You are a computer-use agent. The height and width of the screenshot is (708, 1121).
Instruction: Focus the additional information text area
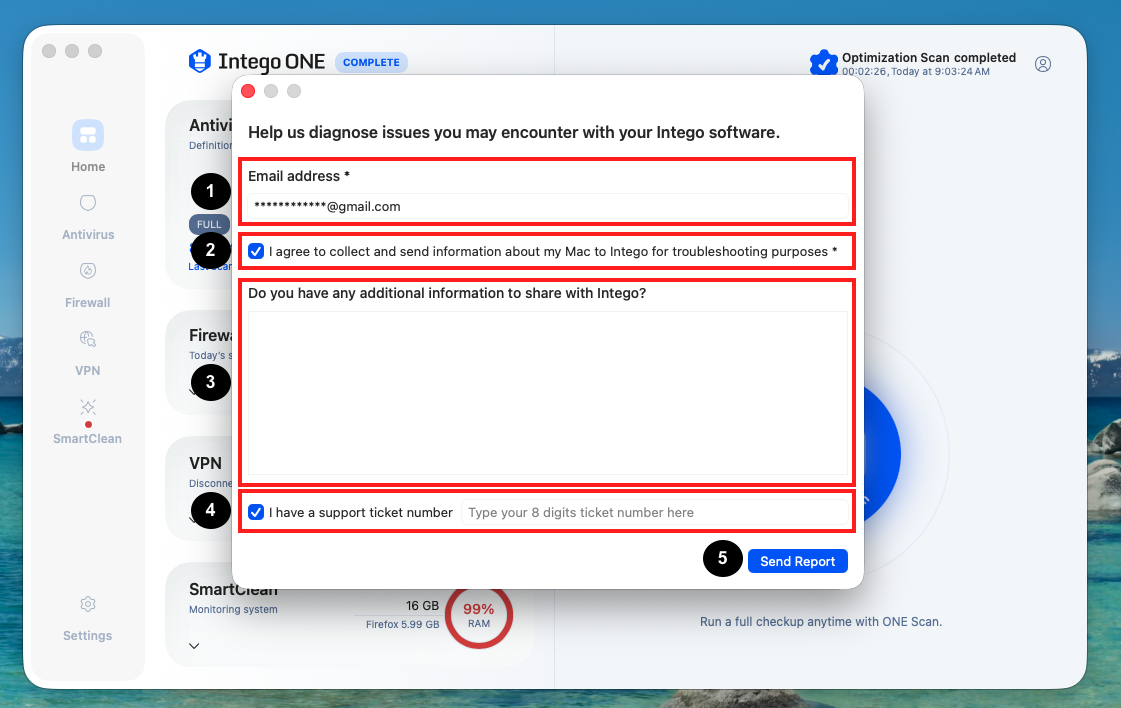(548, 393)
